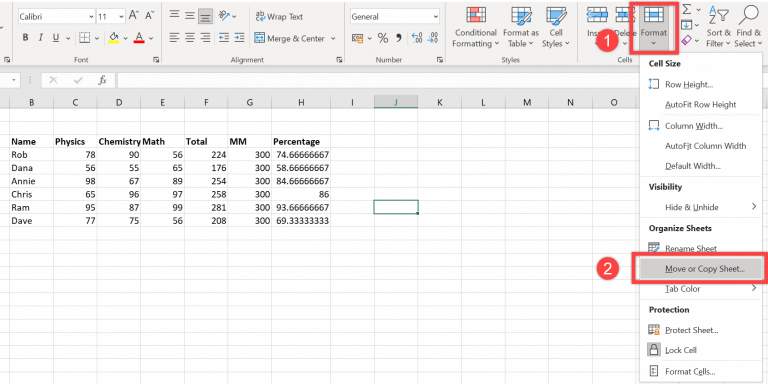Apply the yellow Fill Color
Screen dimensions: 768x384
point(114,38)
